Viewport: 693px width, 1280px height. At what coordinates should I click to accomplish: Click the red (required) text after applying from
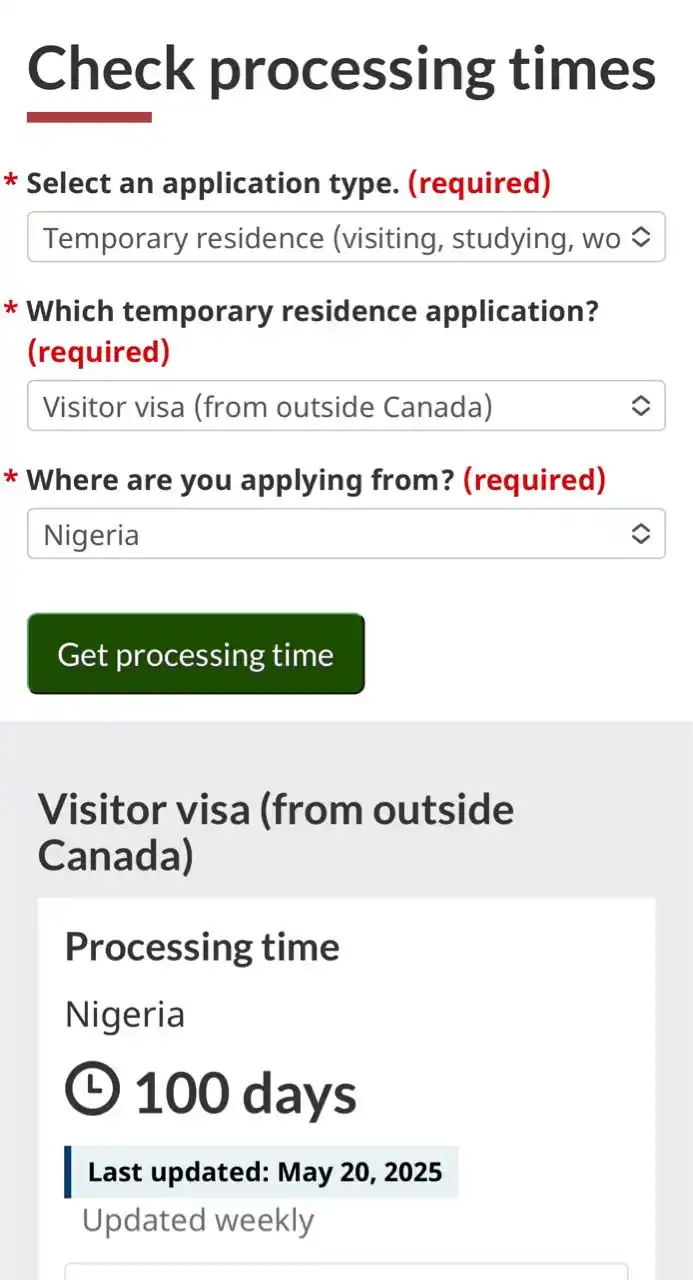534,480
